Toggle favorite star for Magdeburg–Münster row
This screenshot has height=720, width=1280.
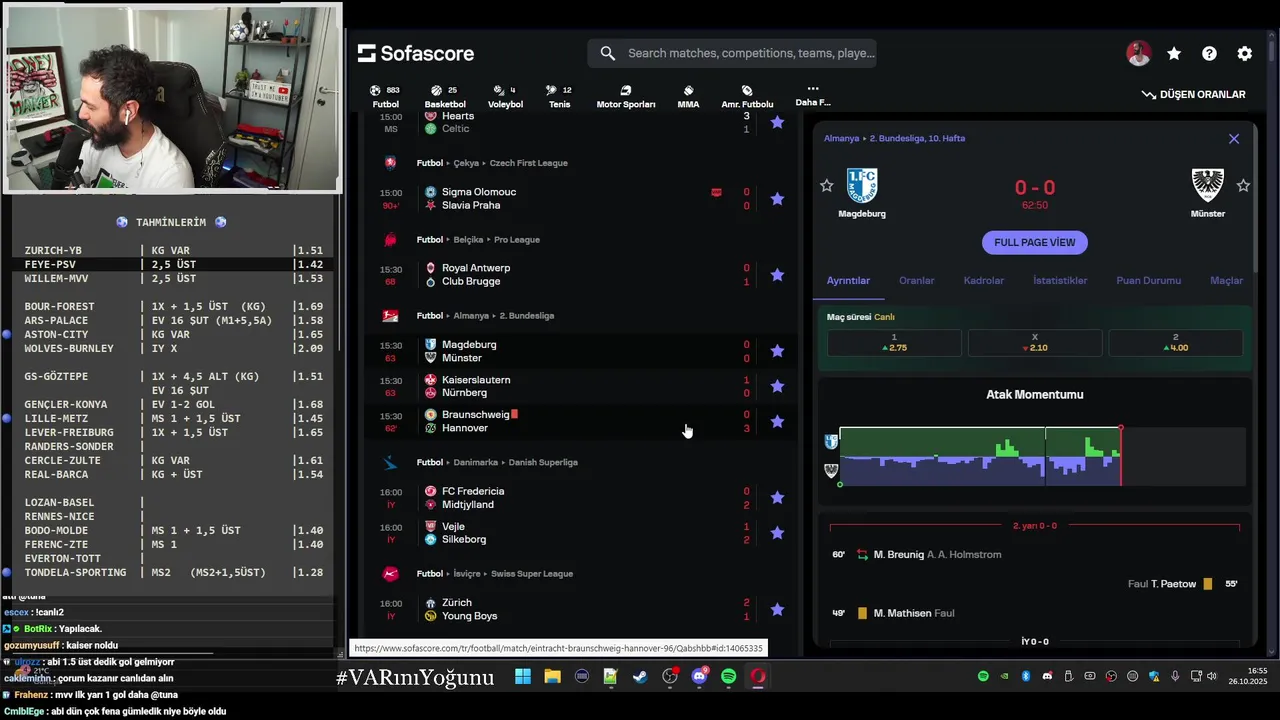[x=777, y=351]
